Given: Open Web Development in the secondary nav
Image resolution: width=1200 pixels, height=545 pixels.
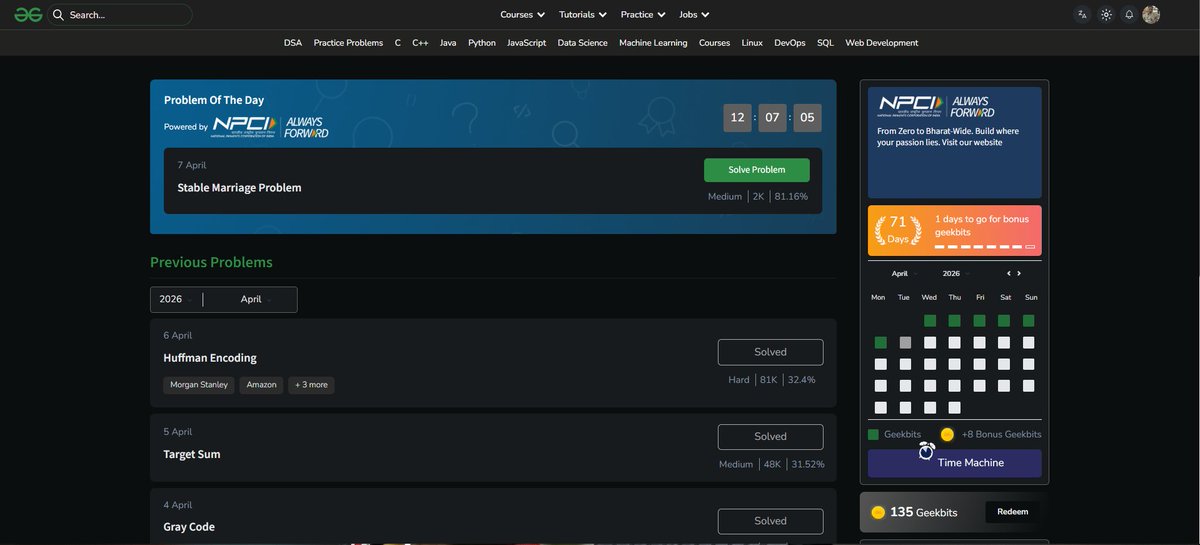Looking at the screenshot, I should coord(882,43).
